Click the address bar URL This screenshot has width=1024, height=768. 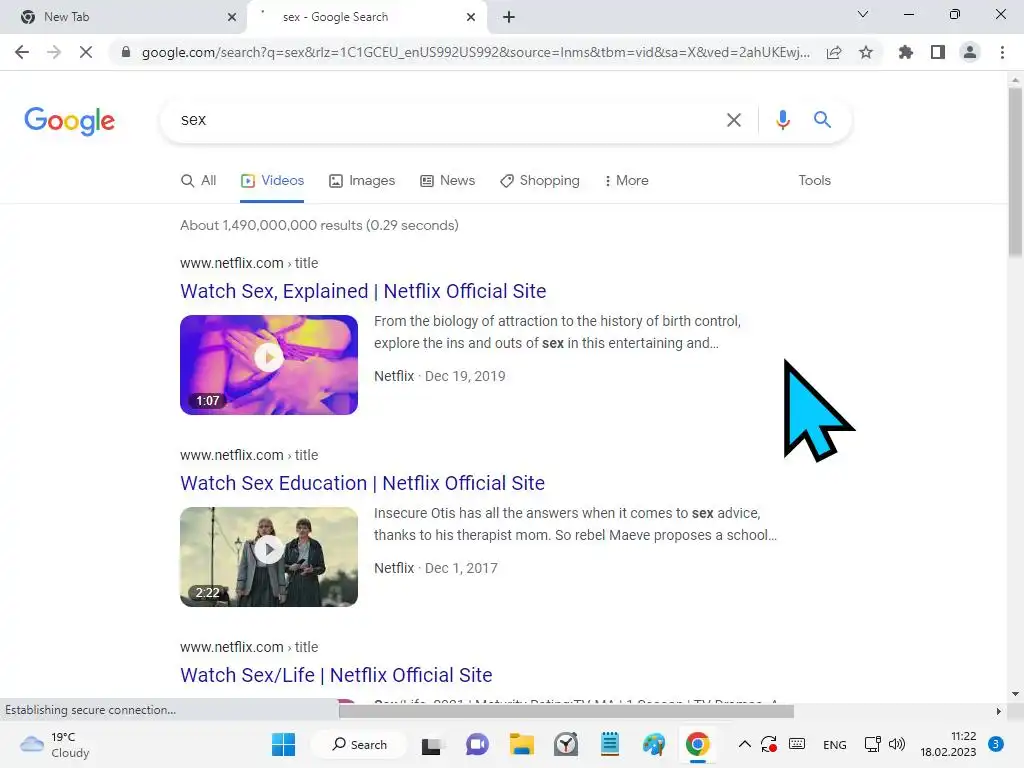click(x=475, y=52)
